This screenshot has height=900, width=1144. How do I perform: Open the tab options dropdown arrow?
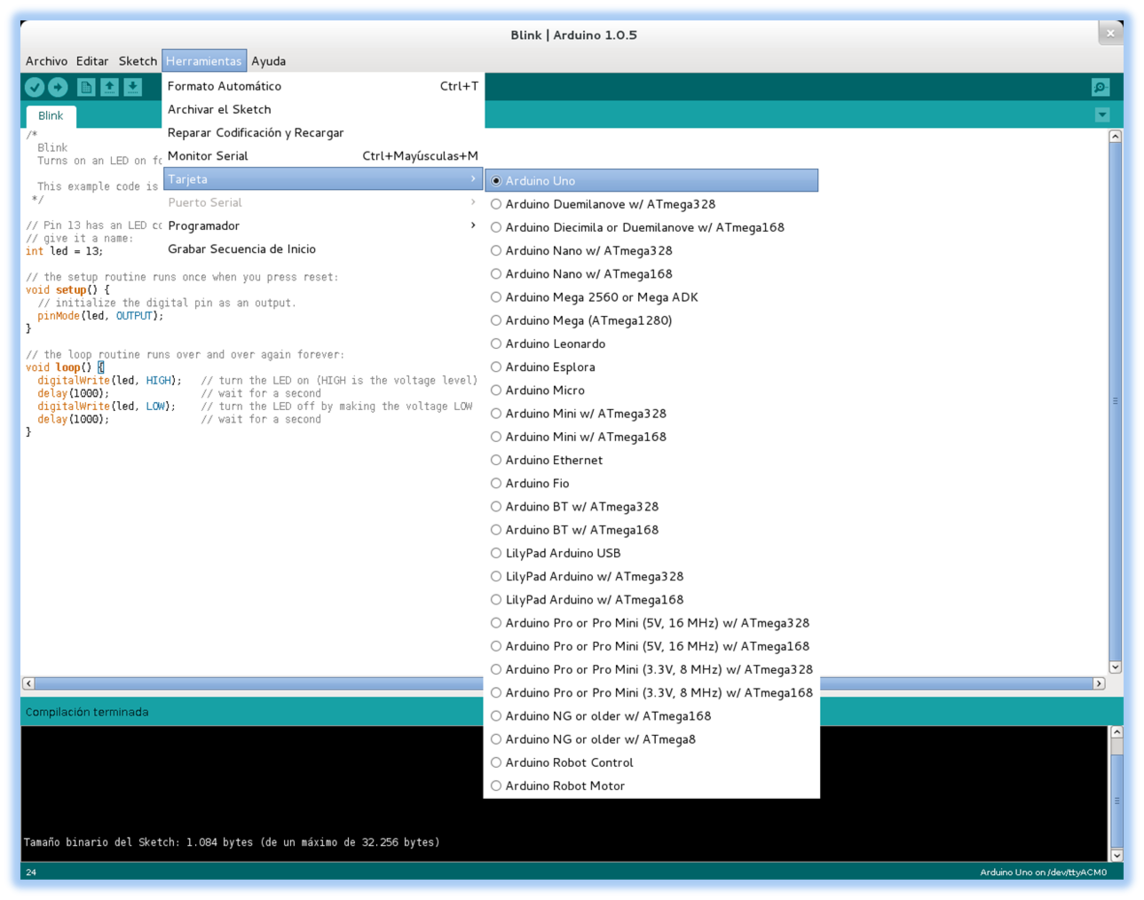coord(1102,115)
